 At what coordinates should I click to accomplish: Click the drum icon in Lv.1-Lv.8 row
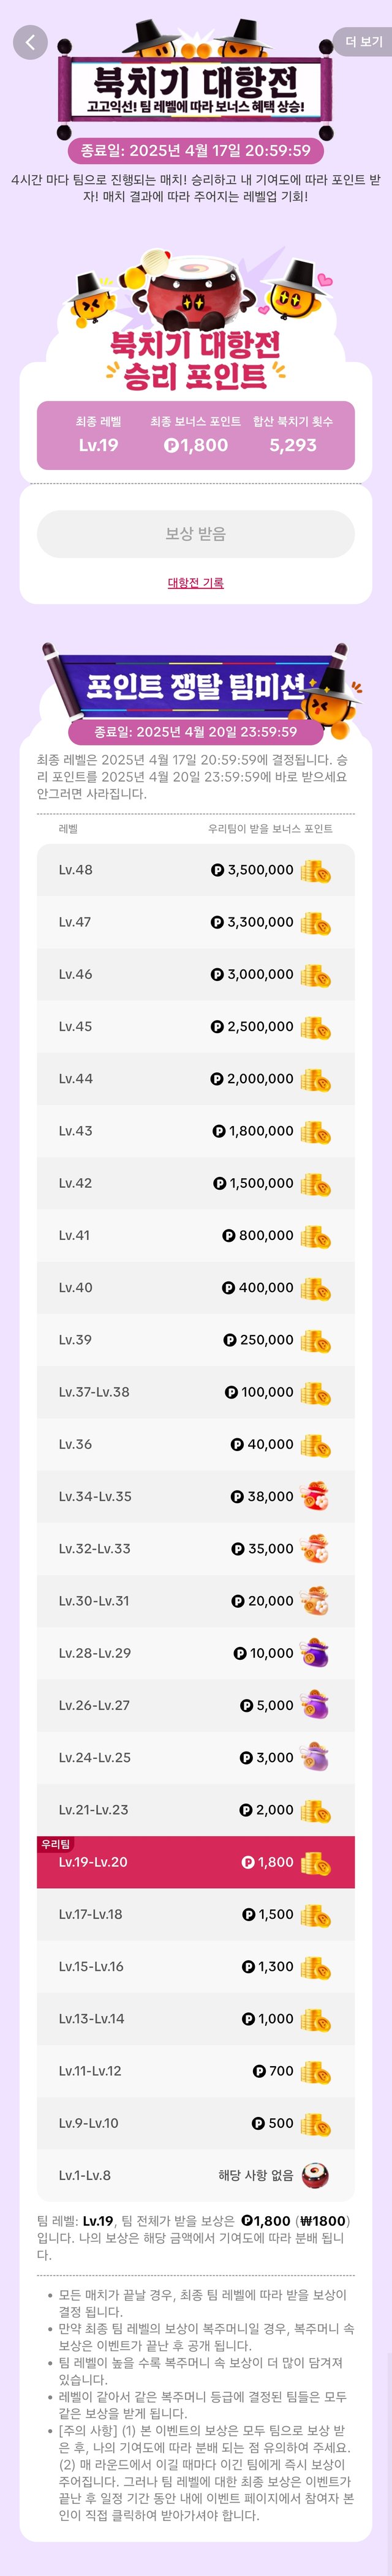coord(316,2175)
